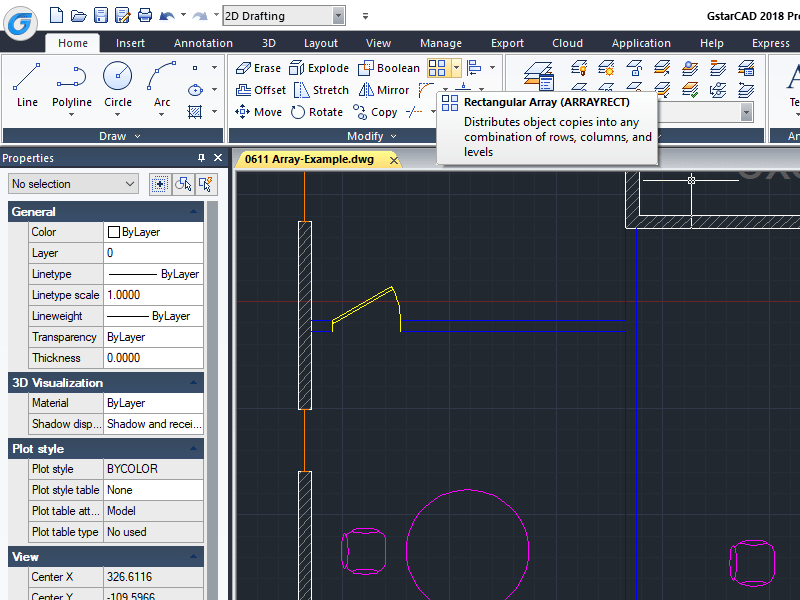
Task: Create a new drawing with the New icon
Action: [x=56, y=15]
